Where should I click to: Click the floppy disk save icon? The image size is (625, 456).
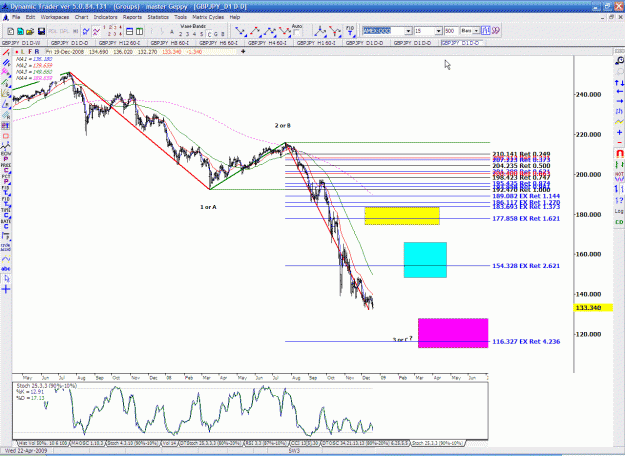coord(41,31)
